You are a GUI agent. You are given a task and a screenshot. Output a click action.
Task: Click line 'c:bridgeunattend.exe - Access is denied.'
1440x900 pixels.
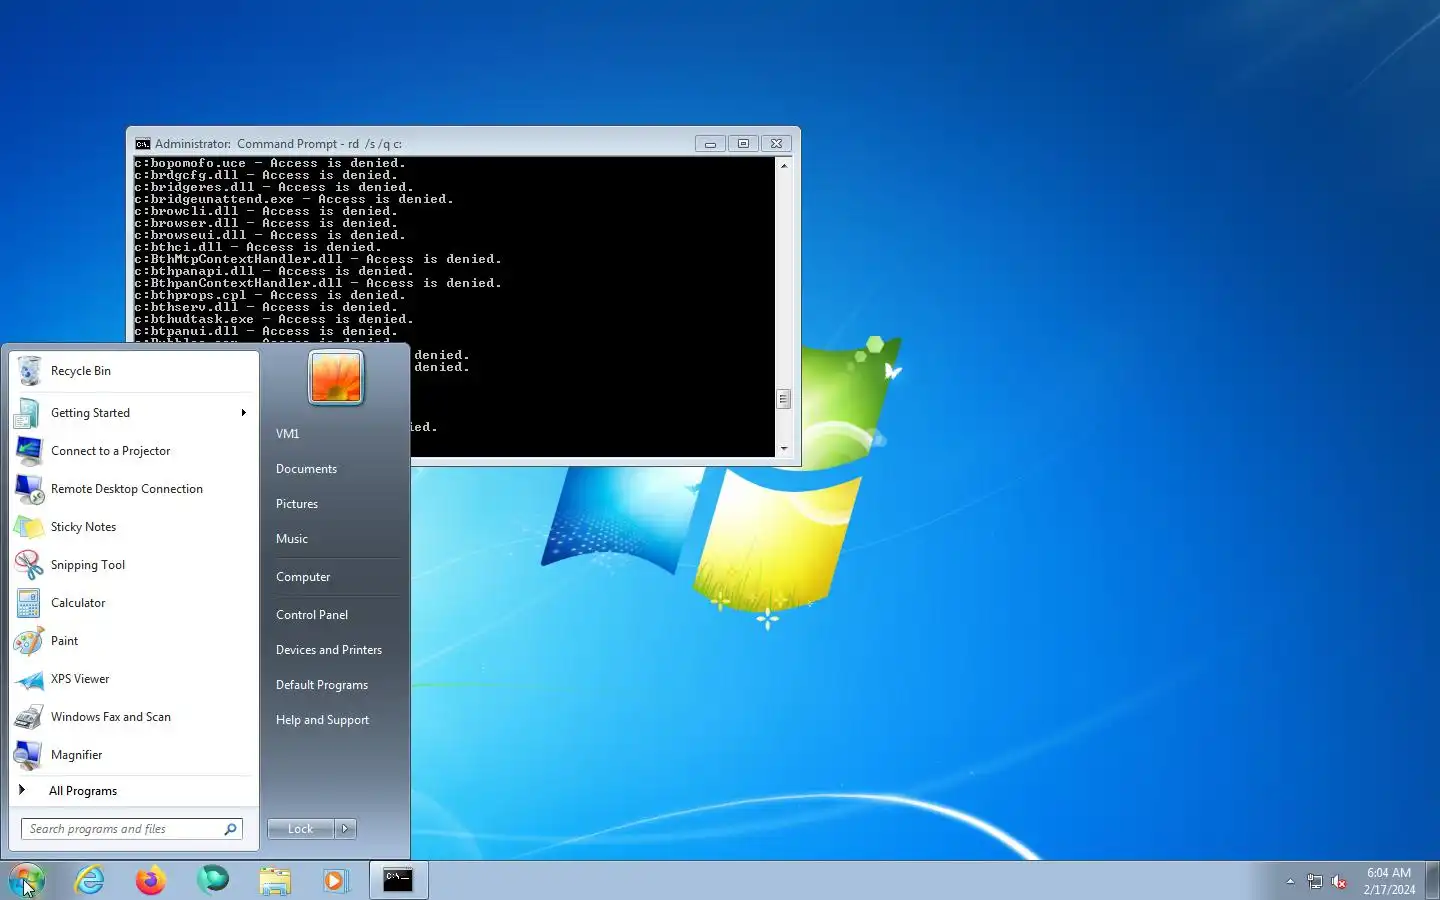click(x=294, y=199)
